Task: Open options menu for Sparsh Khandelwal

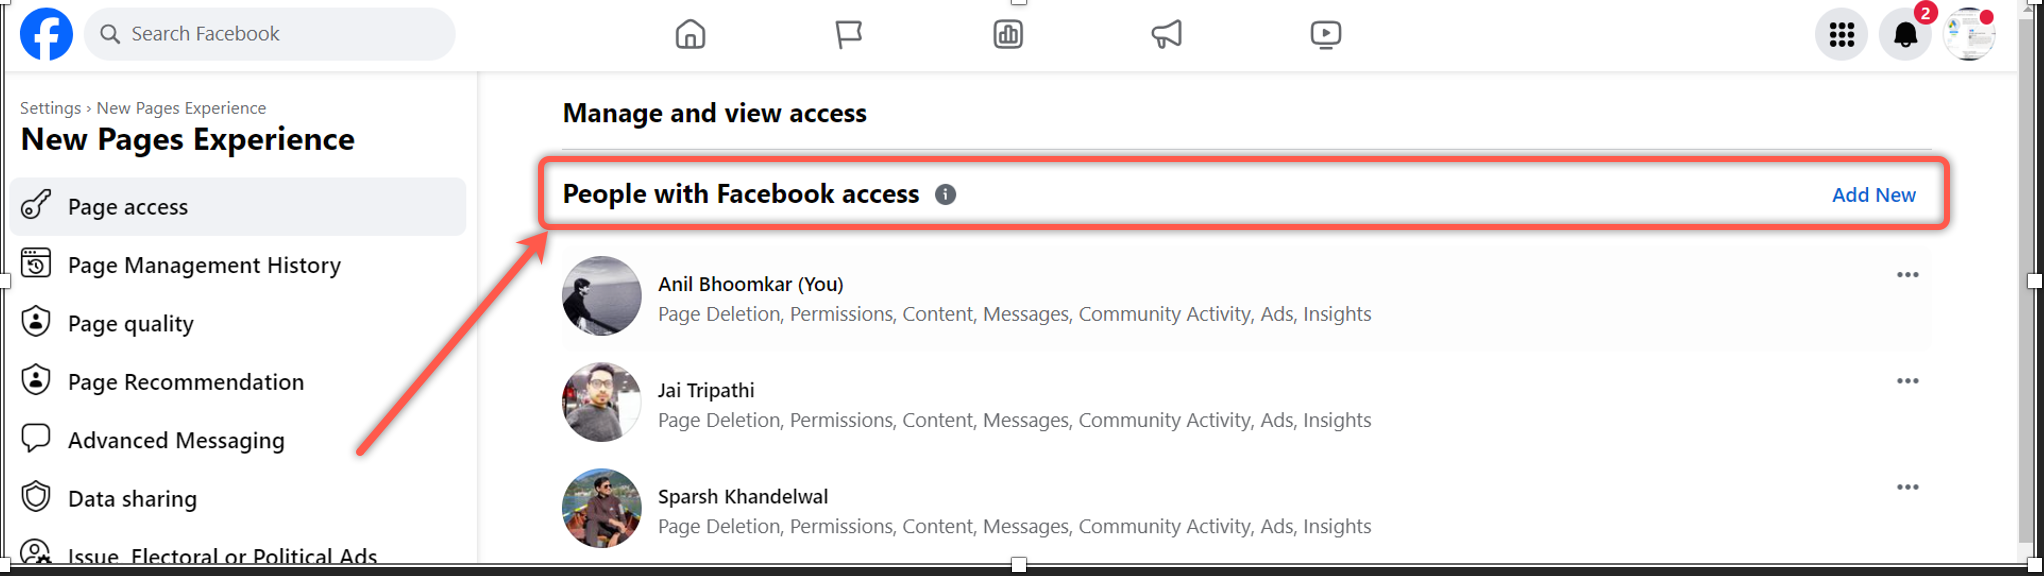Action: [x=1907, y=487]
